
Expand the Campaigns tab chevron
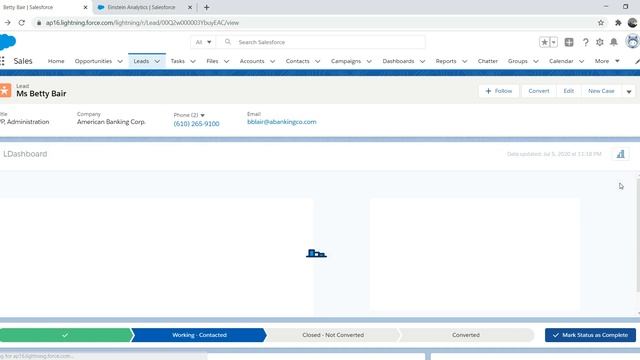click(x=369, y=61)
